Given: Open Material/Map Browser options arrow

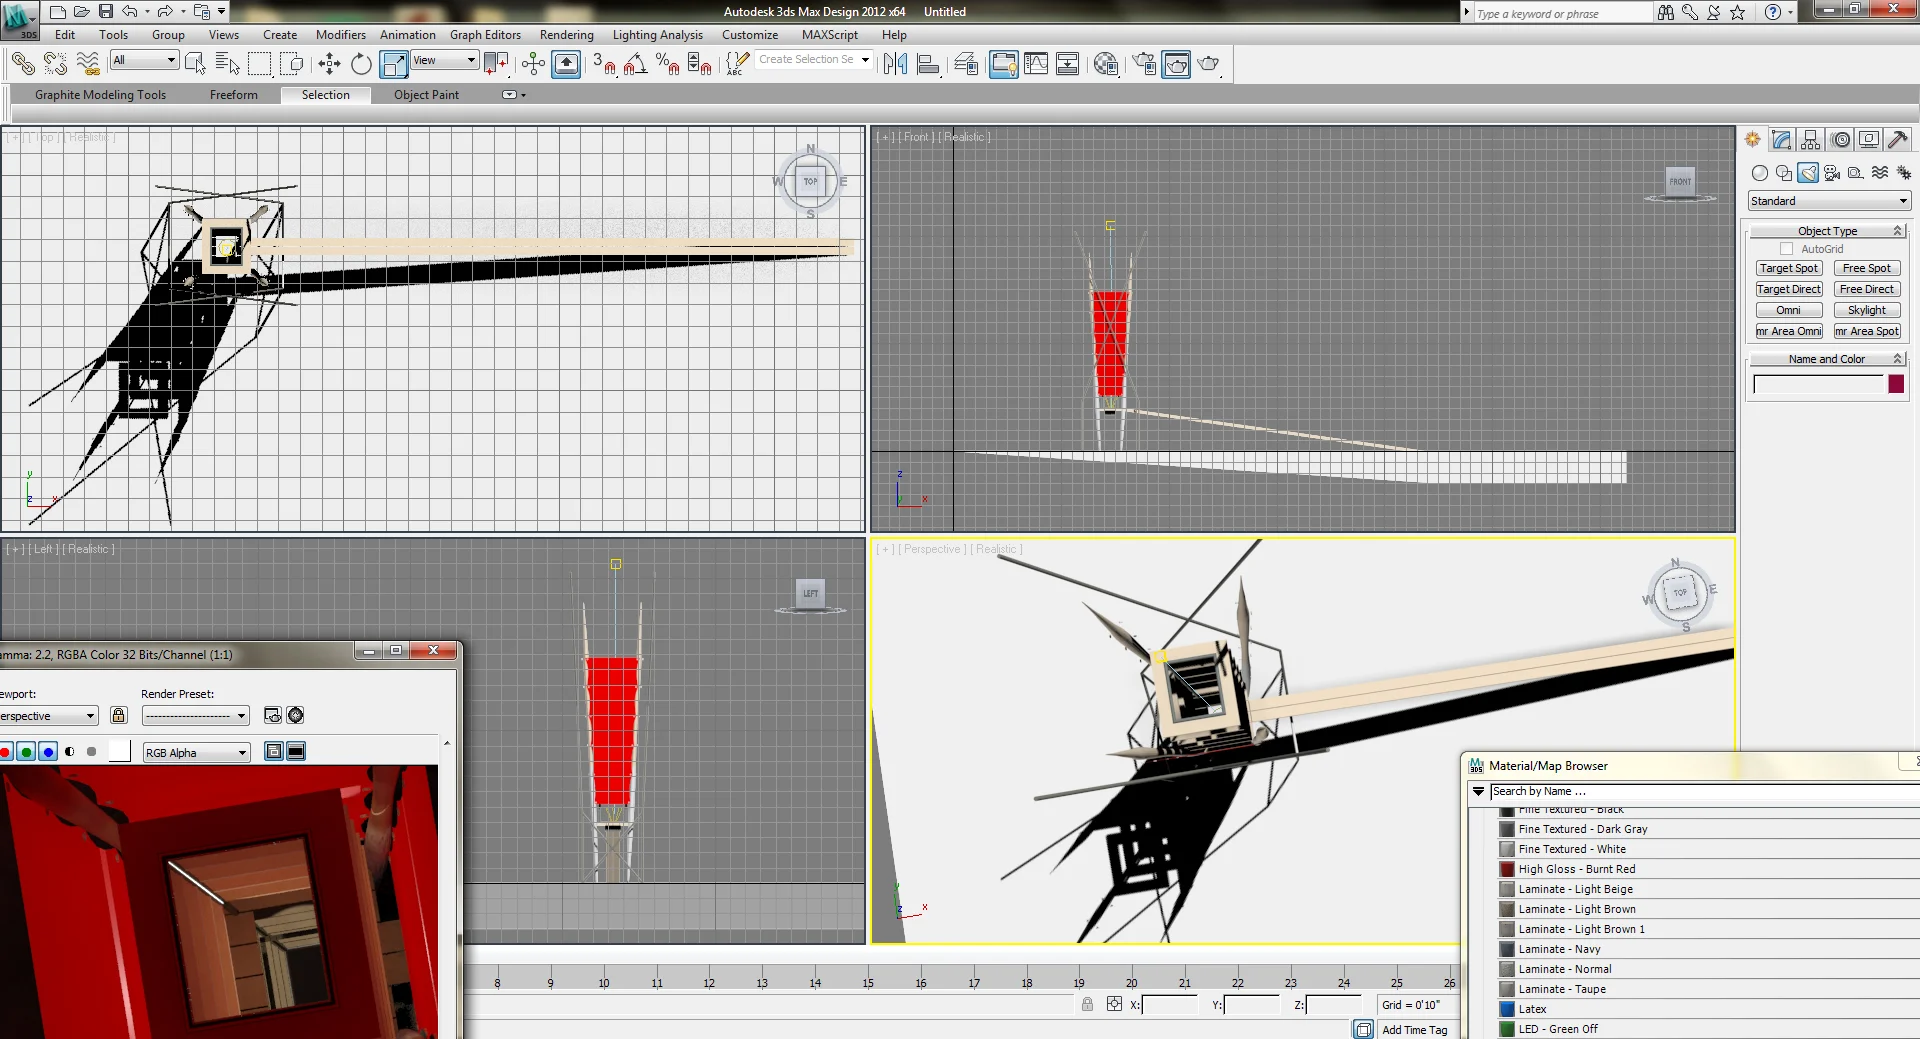Looking at the screenshot, I should [x=1478, y=791].
